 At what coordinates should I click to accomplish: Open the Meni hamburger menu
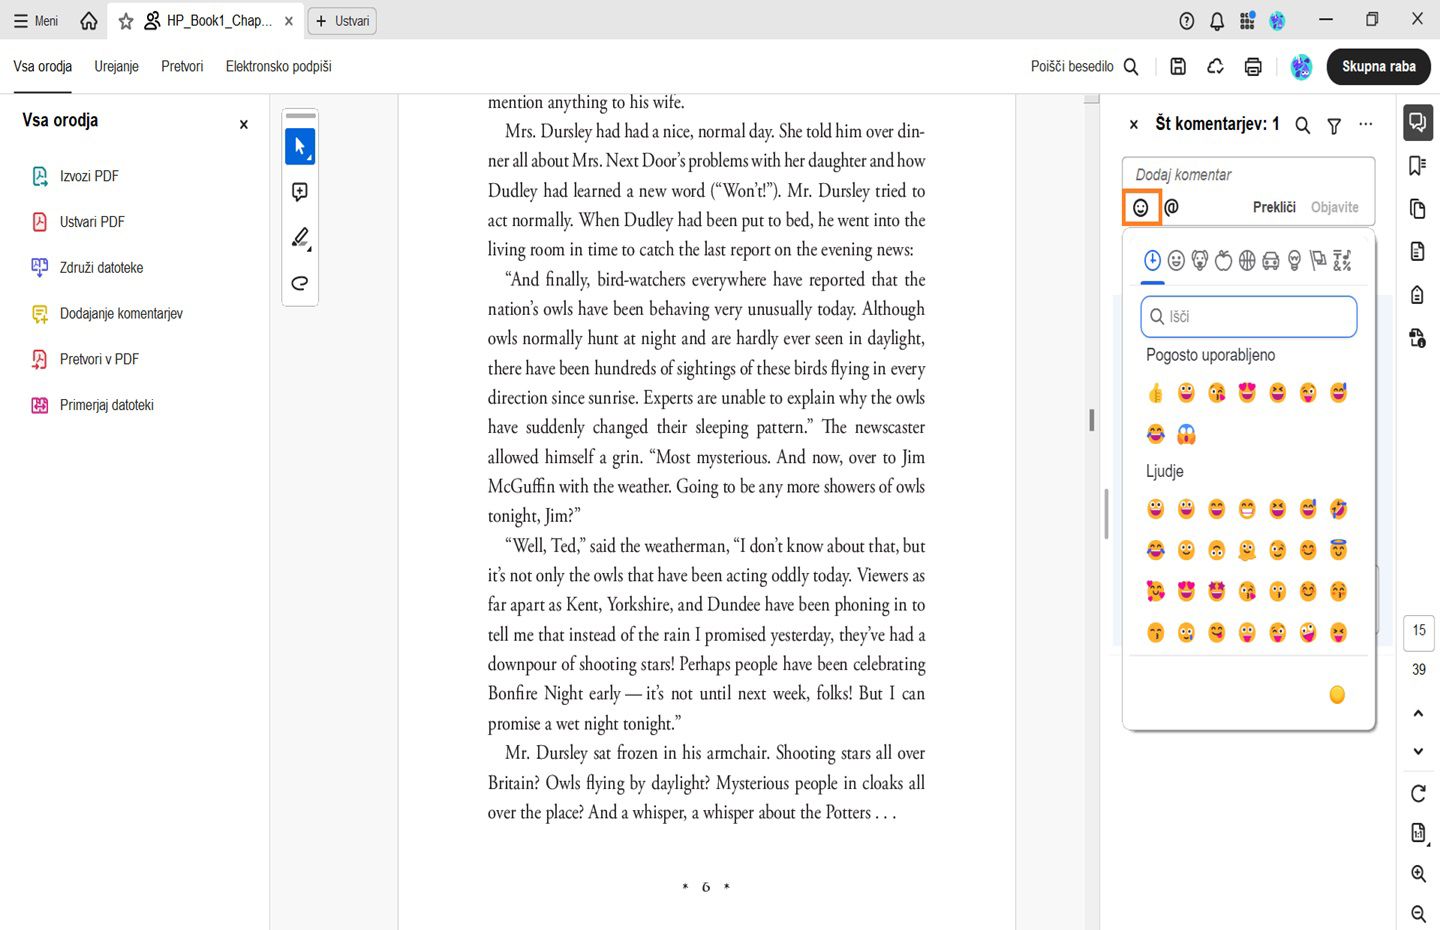click(x=36, y=20)
